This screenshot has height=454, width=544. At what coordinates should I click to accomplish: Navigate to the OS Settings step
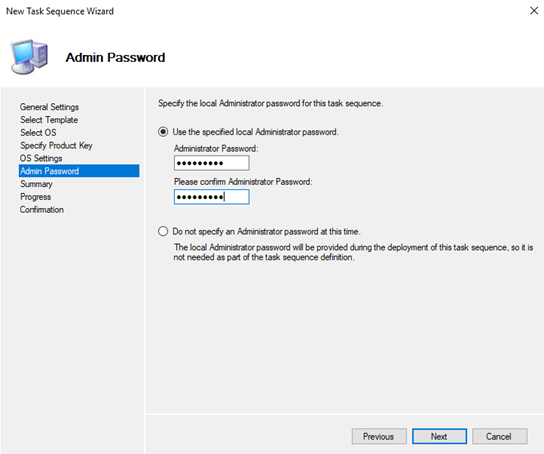(41, 158)
